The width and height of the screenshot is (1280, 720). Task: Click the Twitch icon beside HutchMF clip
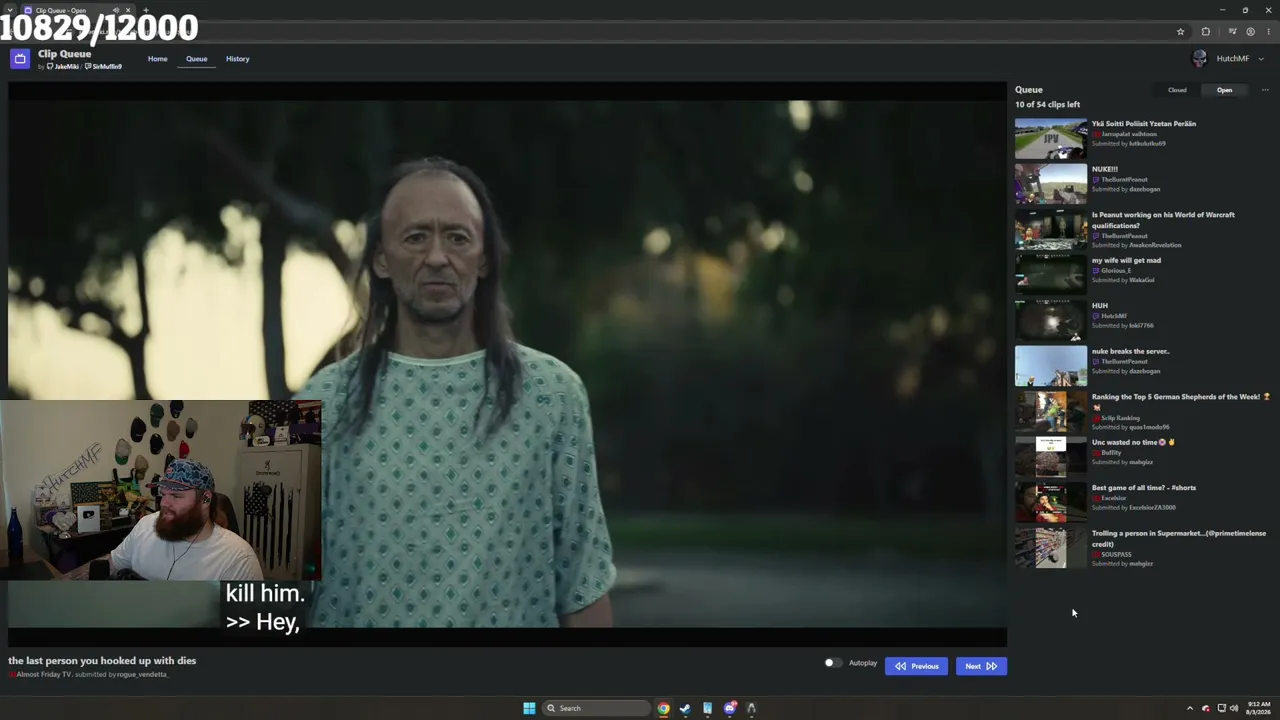point(1096,316)
